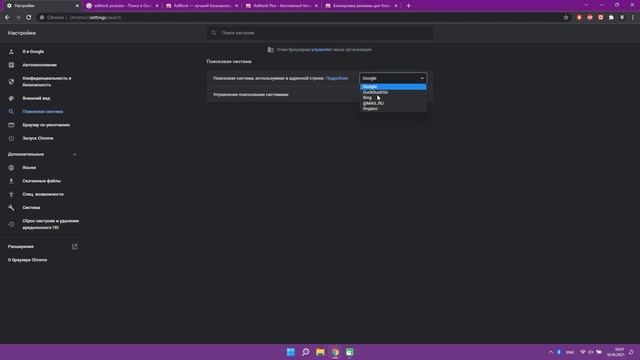The image size is (640, 360).
Task: Open 'Конфиденциальность и безопасность' section
Action: (47, 82)
